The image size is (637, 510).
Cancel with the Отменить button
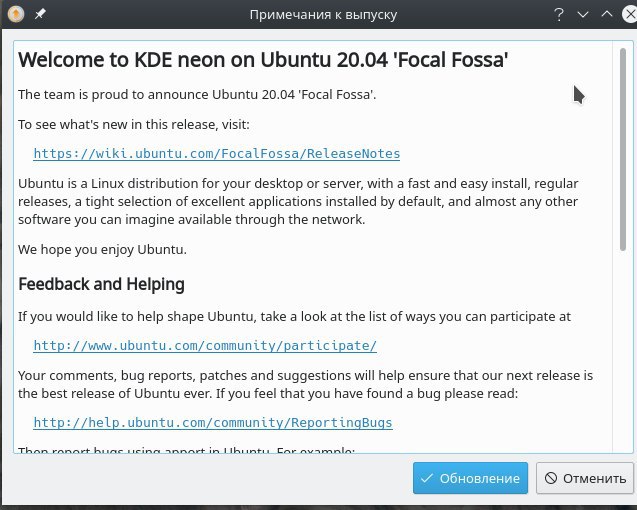pyautogui.click(x=585, y=478)
